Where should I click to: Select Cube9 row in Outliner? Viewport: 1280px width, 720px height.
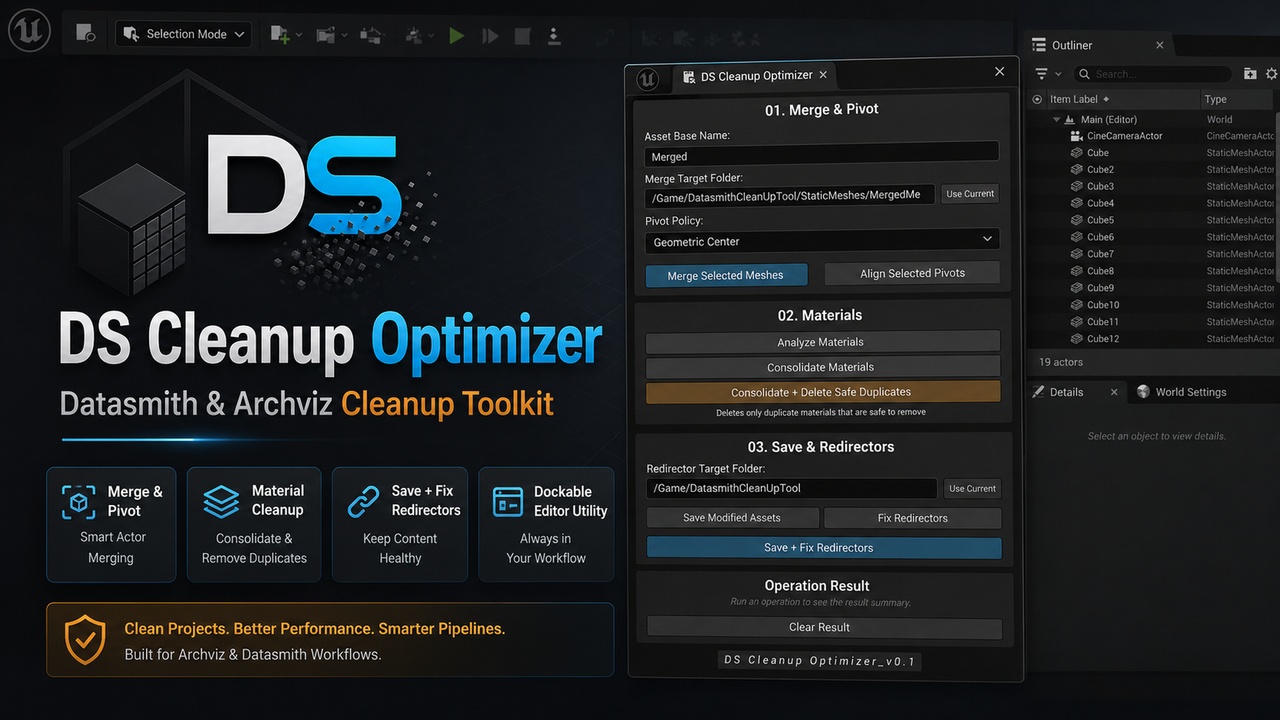(x=1151, y=288)
